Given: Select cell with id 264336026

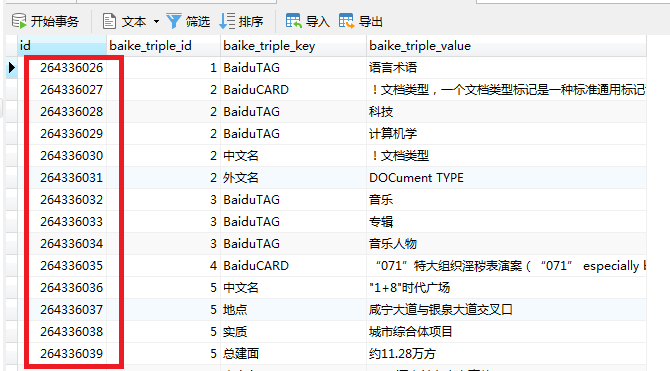Looking at the screenshot, I should [62, 68].
